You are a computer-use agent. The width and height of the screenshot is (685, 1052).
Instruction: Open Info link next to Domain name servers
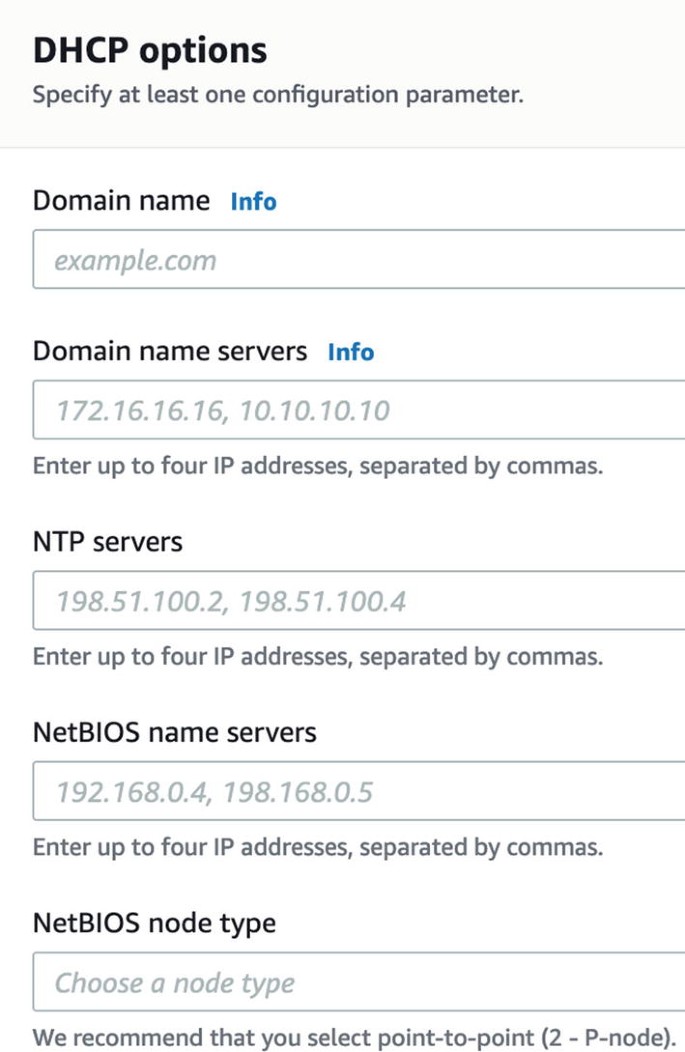coord(351,352)
